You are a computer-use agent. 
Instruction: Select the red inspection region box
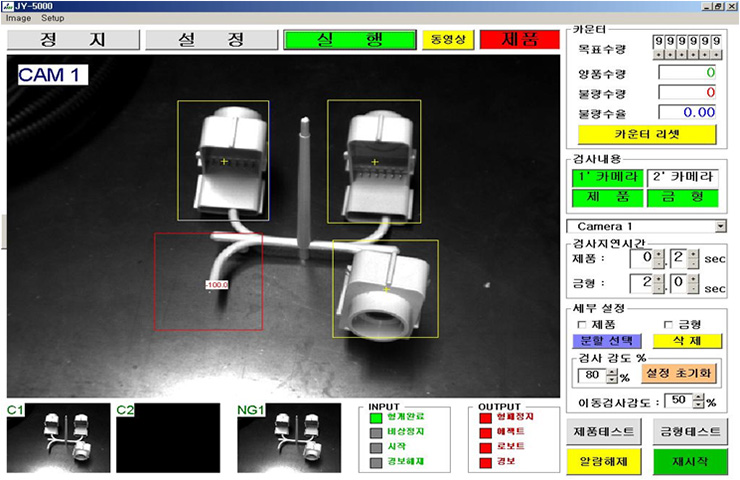point(208,282)
